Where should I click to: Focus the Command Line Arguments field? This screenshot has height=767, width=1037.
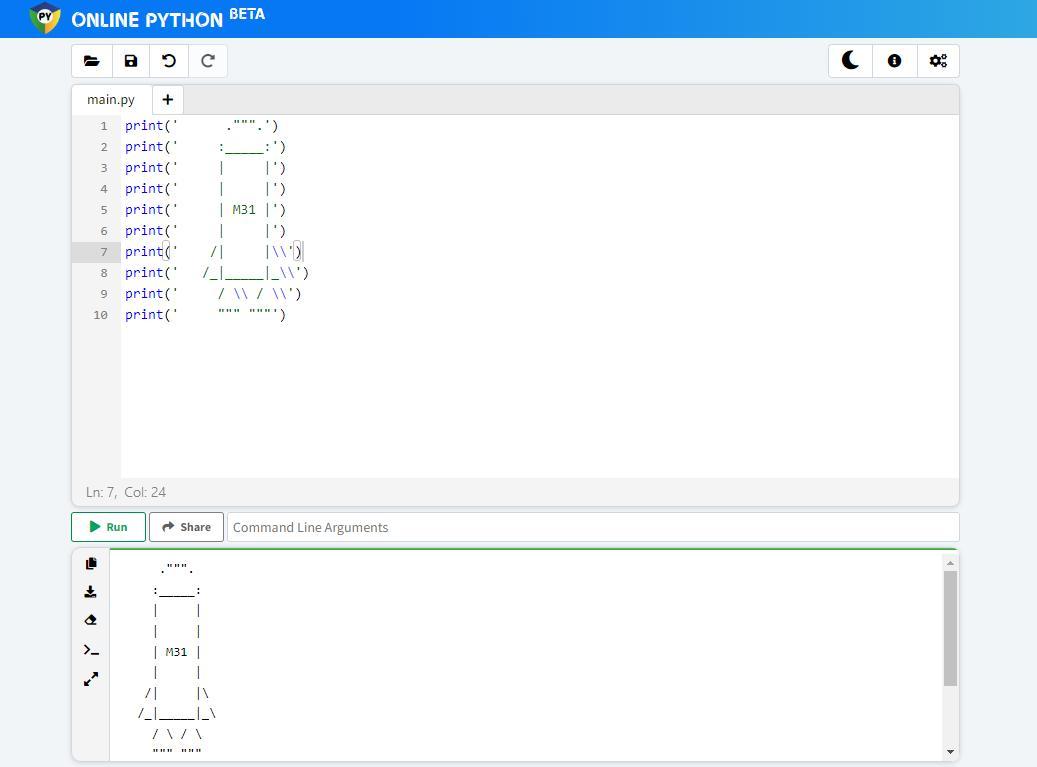(592, 527)
